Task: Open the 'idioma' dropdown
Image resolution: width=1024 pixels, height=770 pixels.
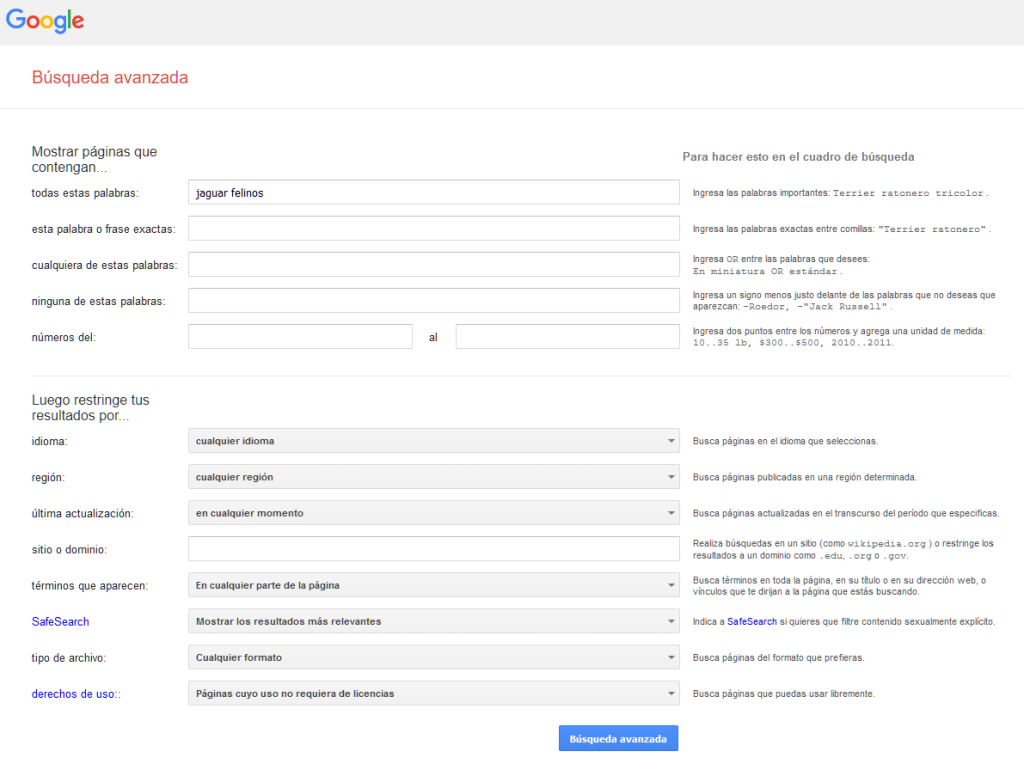Action: (434, 441)
